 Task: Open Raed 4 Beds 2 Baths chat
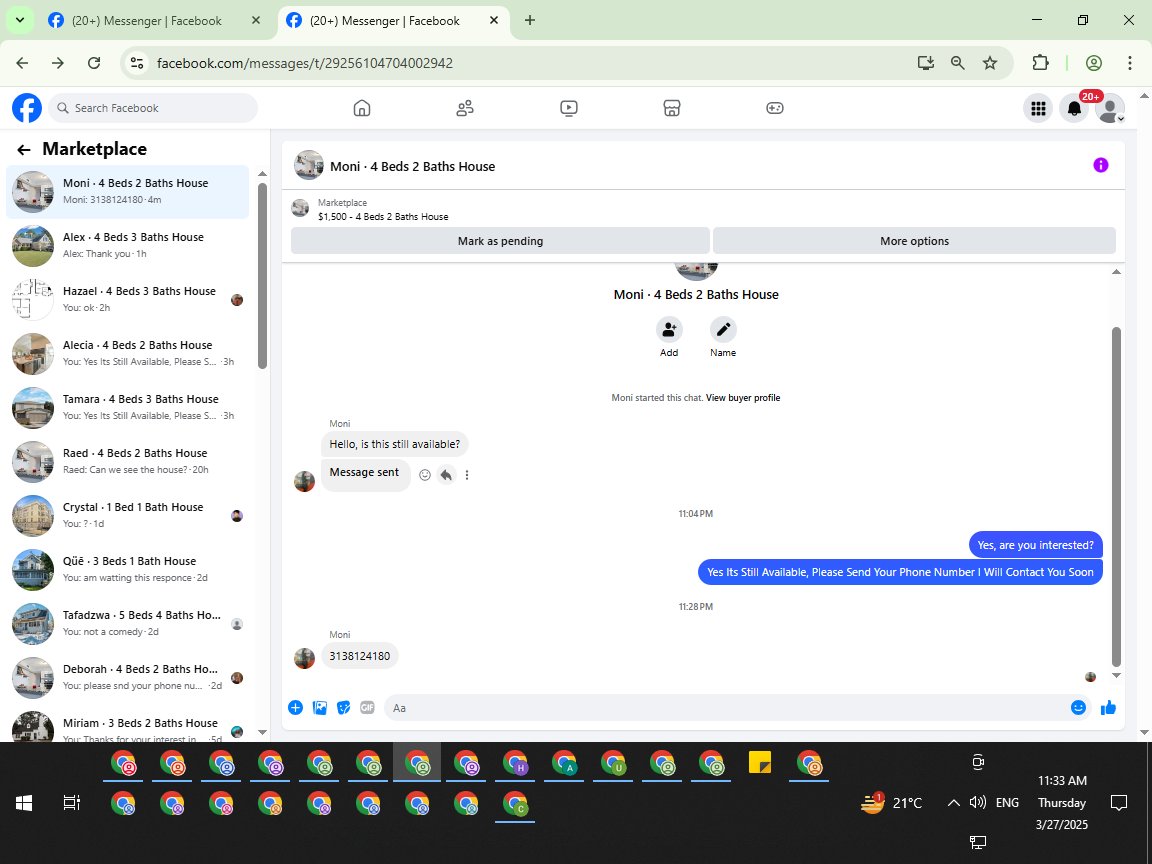[128, 461]
